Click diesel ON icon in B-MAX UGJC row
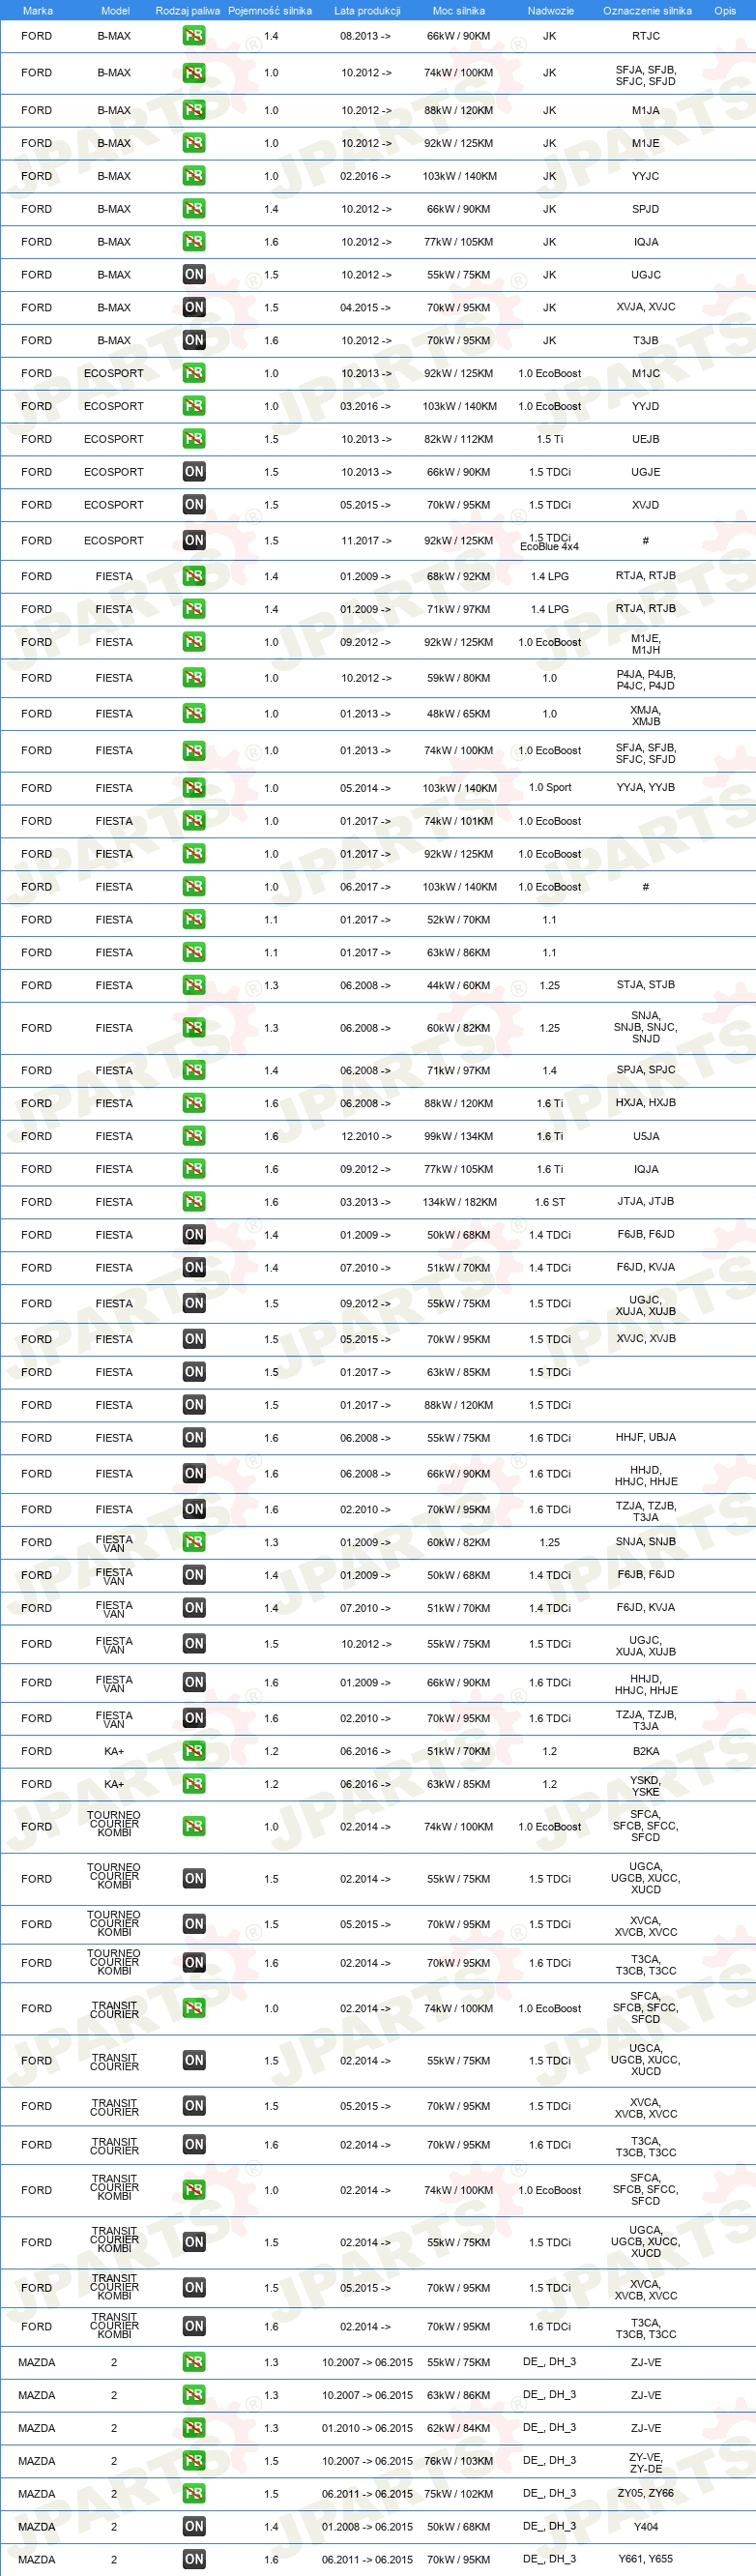The width and height of the screenshot is (756, 2576). 194,275
